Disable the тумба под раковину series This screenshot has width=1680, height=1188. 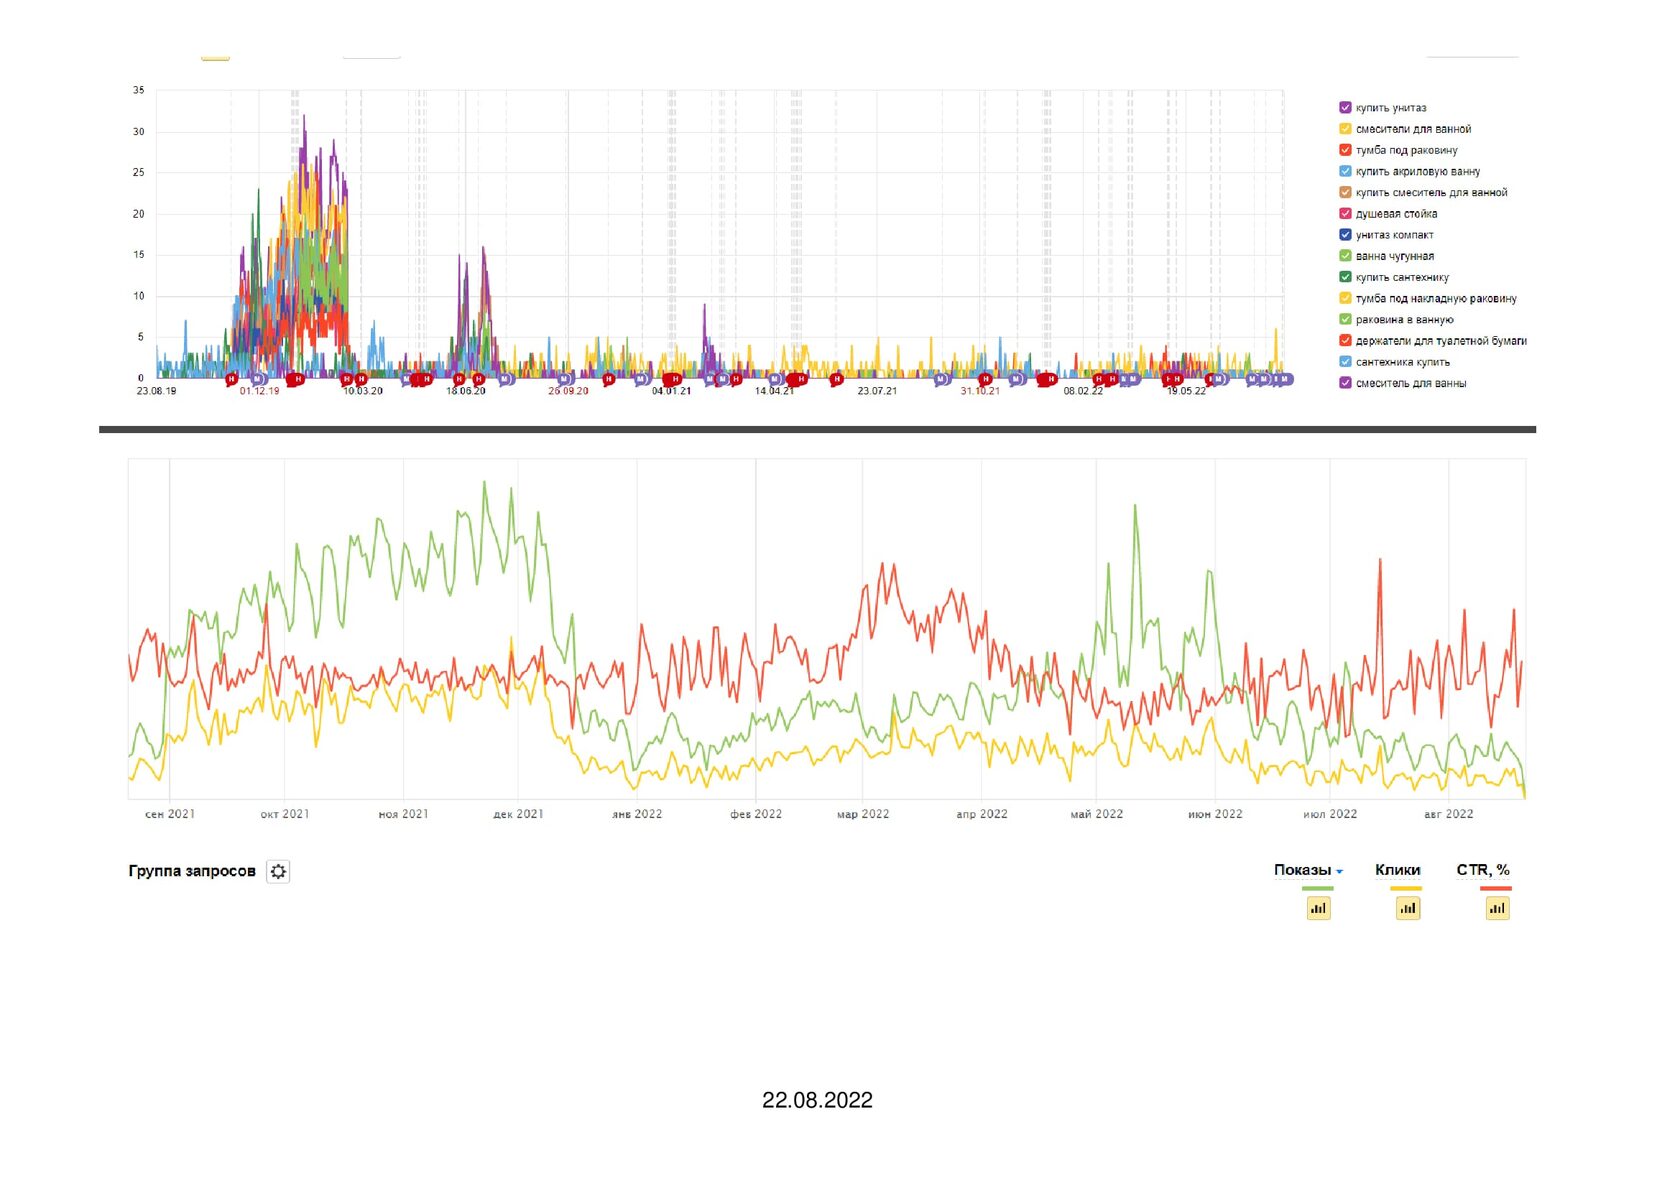click(x=1345, y=150)
